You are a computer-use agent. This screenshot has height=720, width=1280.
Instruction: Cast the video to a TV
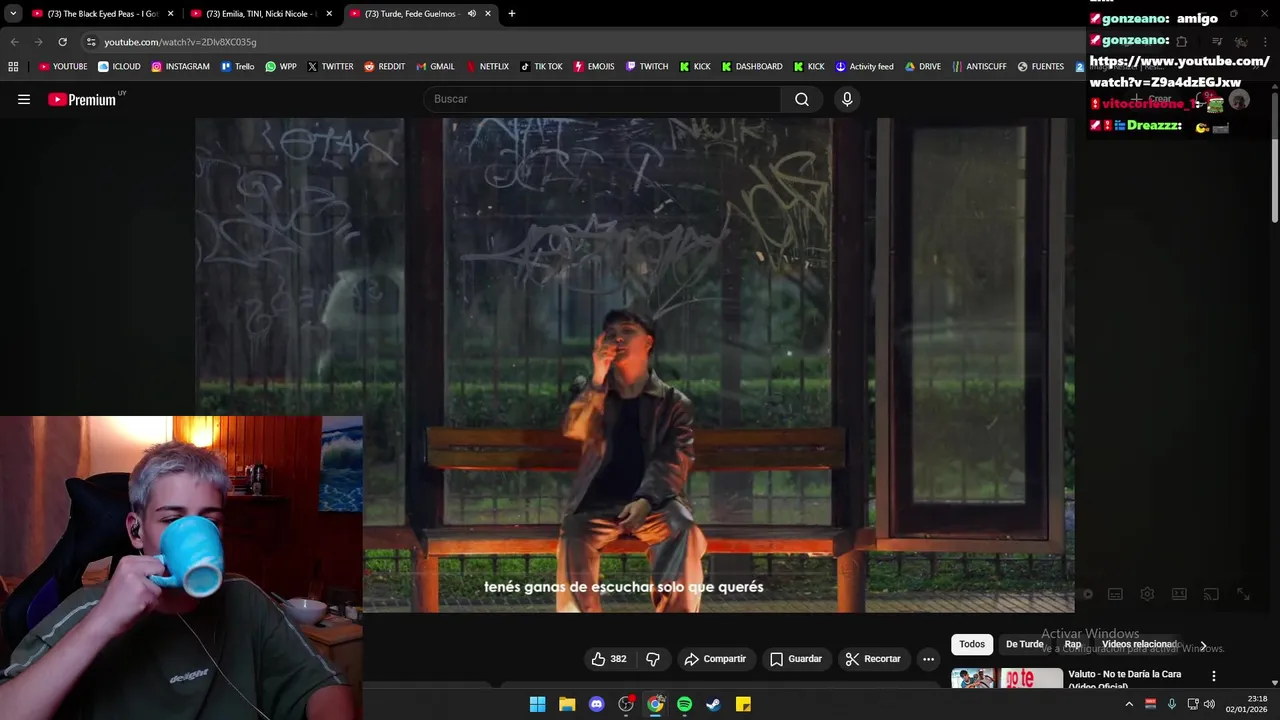(x=1211, y=594)
